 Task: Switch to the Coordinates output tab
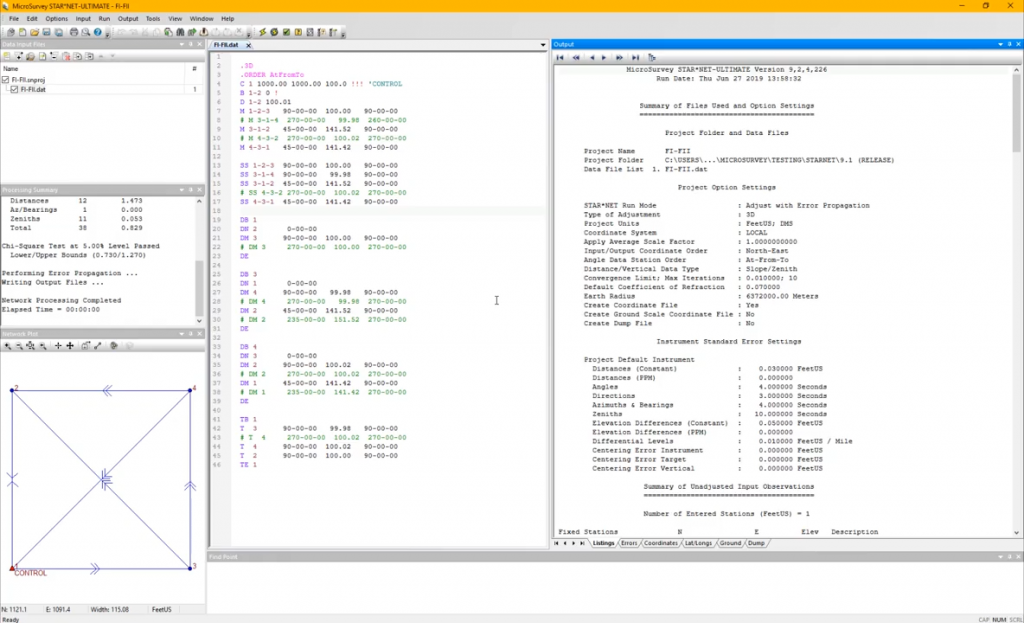click(x=661, y=543)
